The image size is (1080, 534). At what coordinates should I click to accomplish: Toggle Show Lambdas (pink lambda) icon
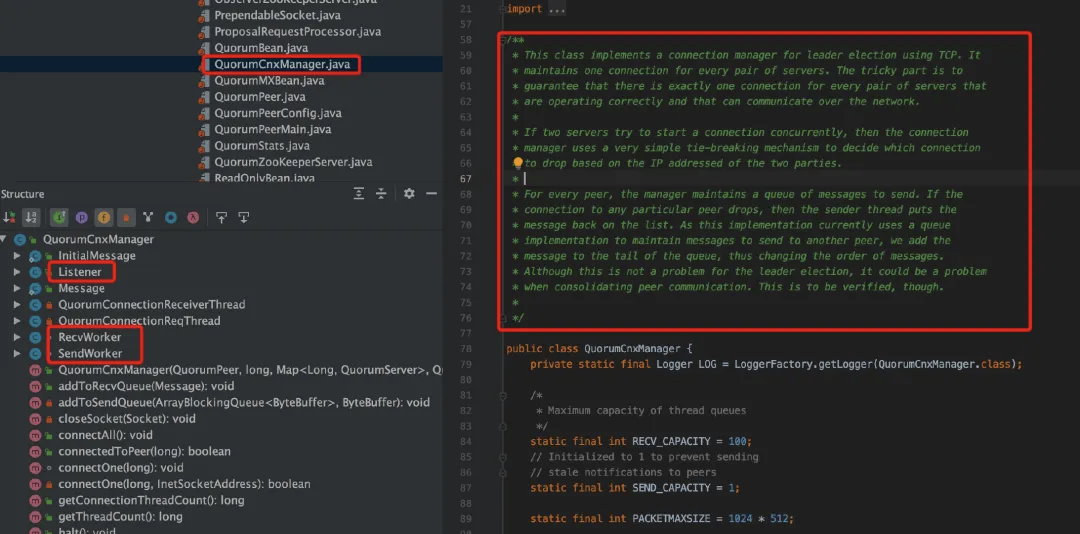[193, 217]
